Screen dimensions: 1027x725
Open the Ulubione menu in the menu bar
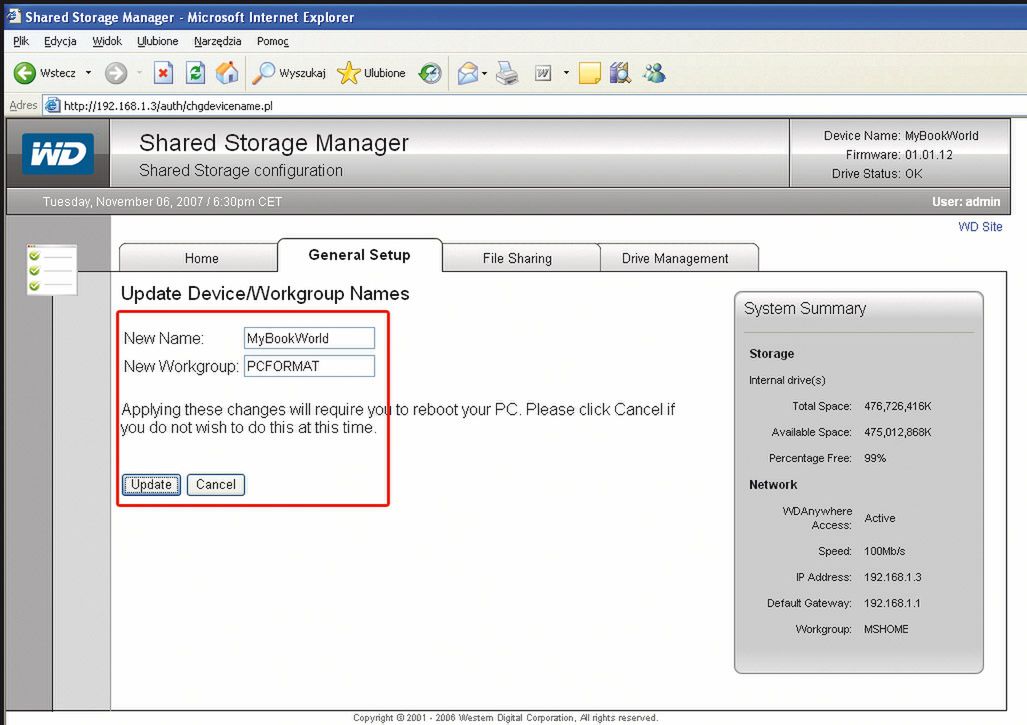(x=157, y=41)
